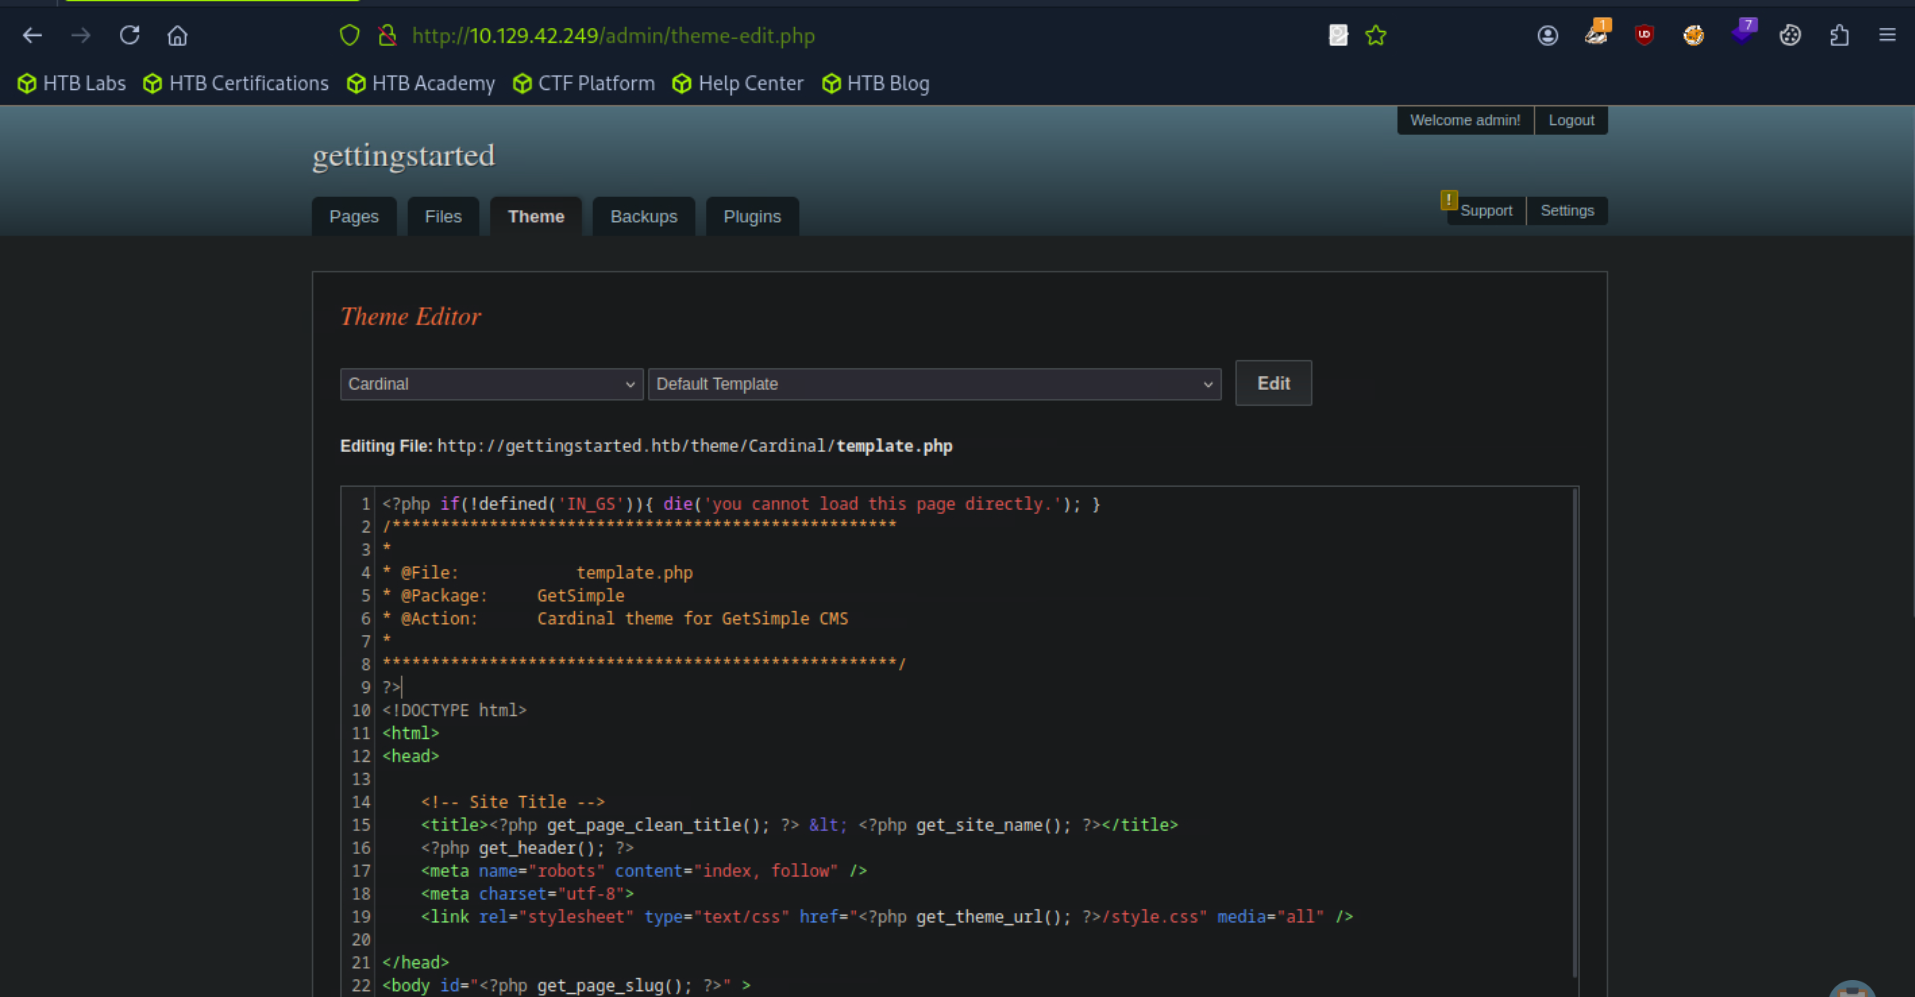Switch to the Pages tab
Screen dimensions: 1915x997
(x=354, y=217)
